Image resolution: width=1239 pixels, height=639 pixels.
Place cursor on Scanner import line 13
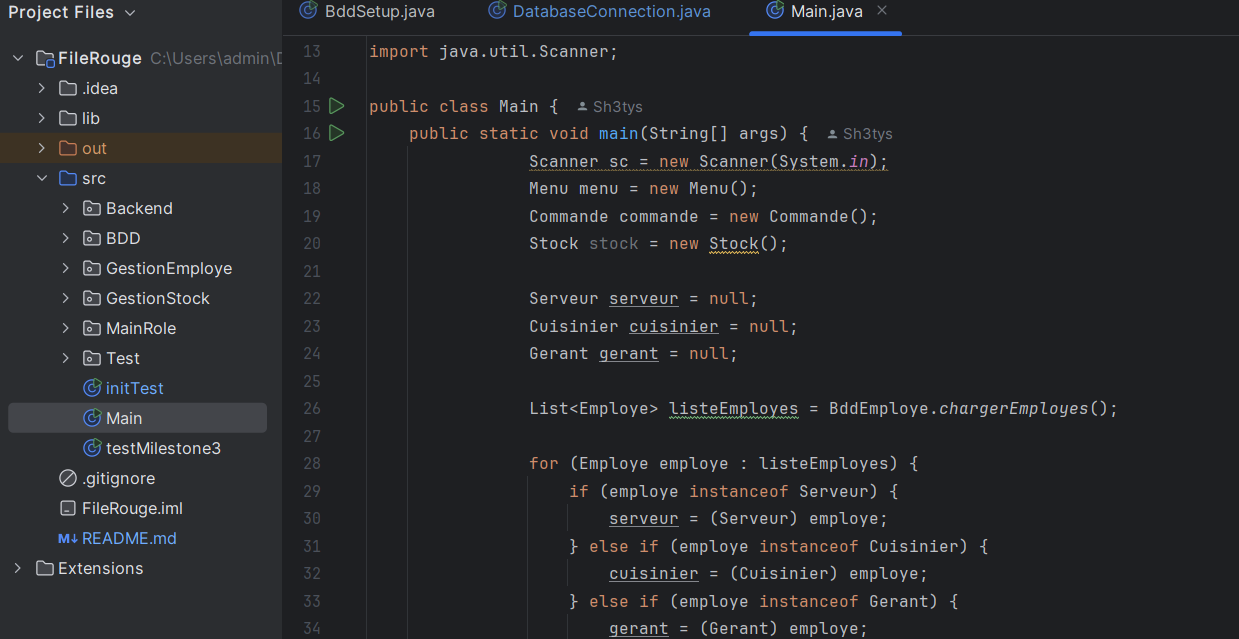pos(494,51)
